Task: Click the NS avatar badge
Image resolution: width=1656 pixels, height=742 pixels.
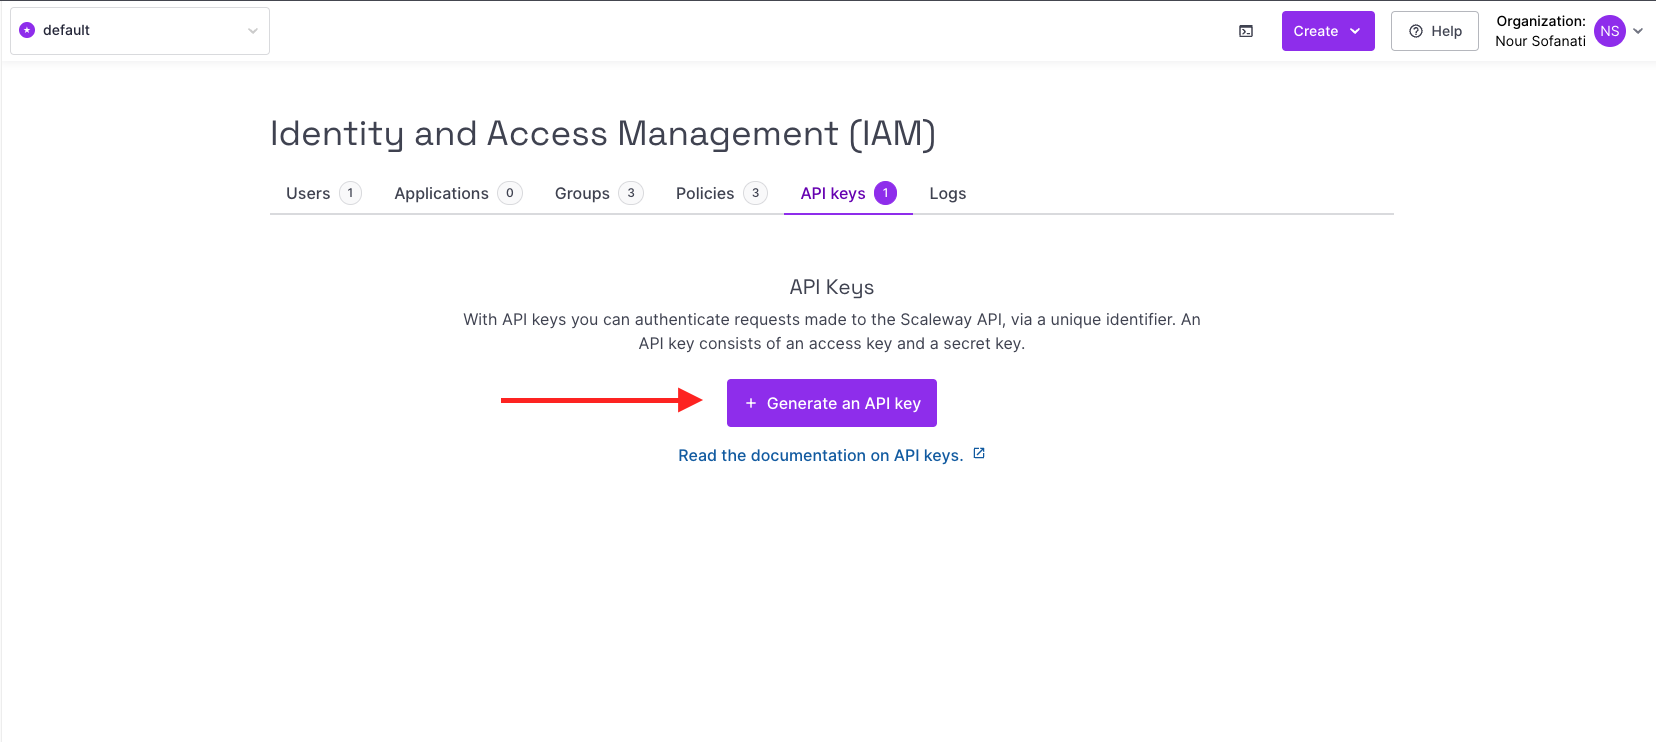Action: click(x=1608, y=31)
